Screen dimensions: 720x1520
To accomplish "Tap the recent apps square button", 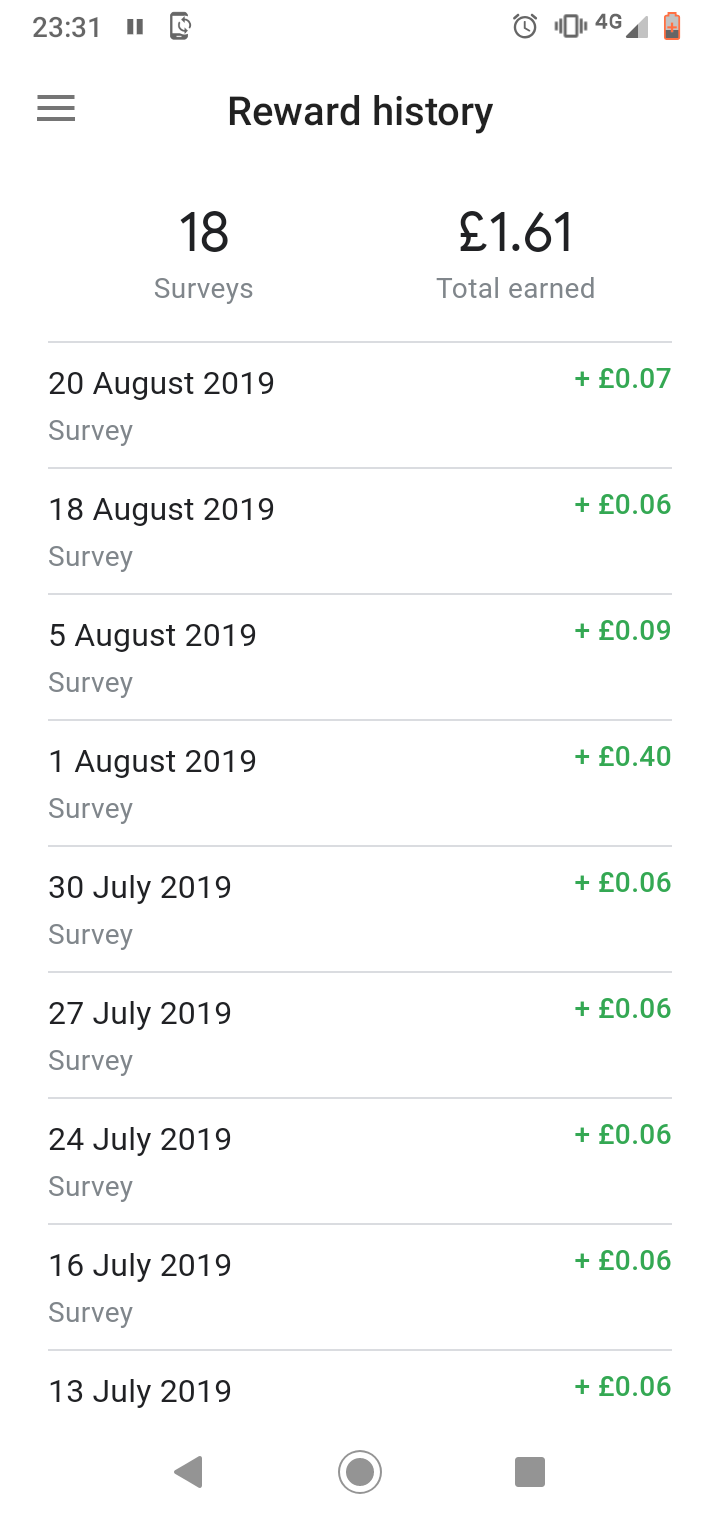I will [x=529, y=1472].
